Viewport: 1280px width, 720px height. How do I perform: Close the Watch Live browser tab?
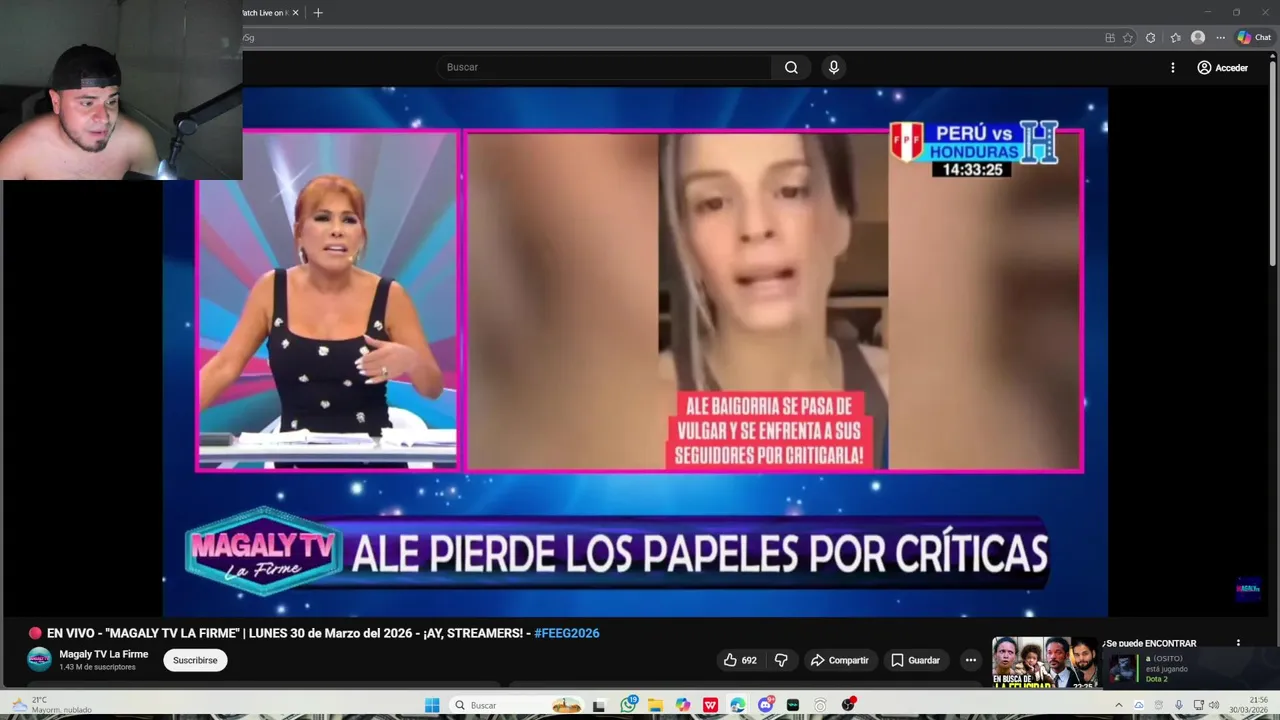[295, 13]
